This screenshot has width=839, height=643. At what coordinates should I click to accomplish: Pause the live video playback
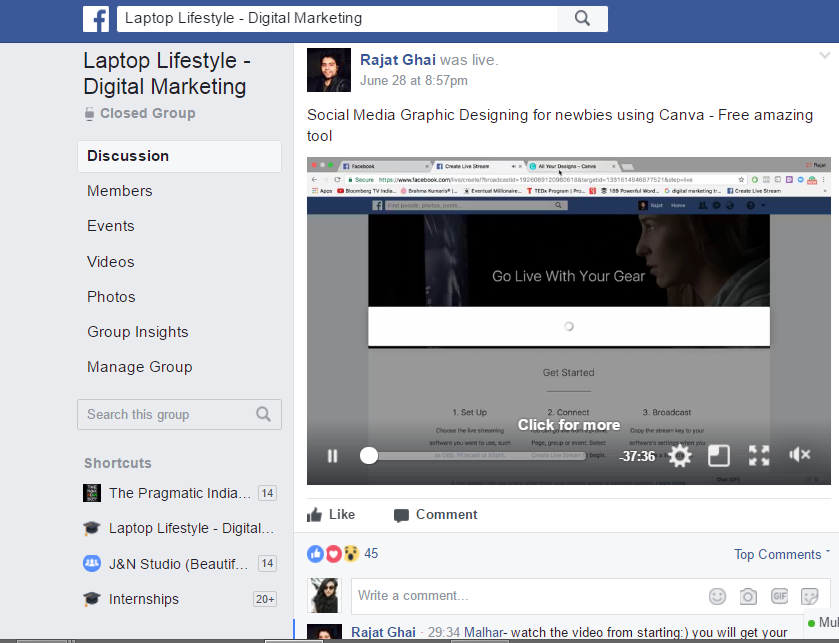pos(332,456)
